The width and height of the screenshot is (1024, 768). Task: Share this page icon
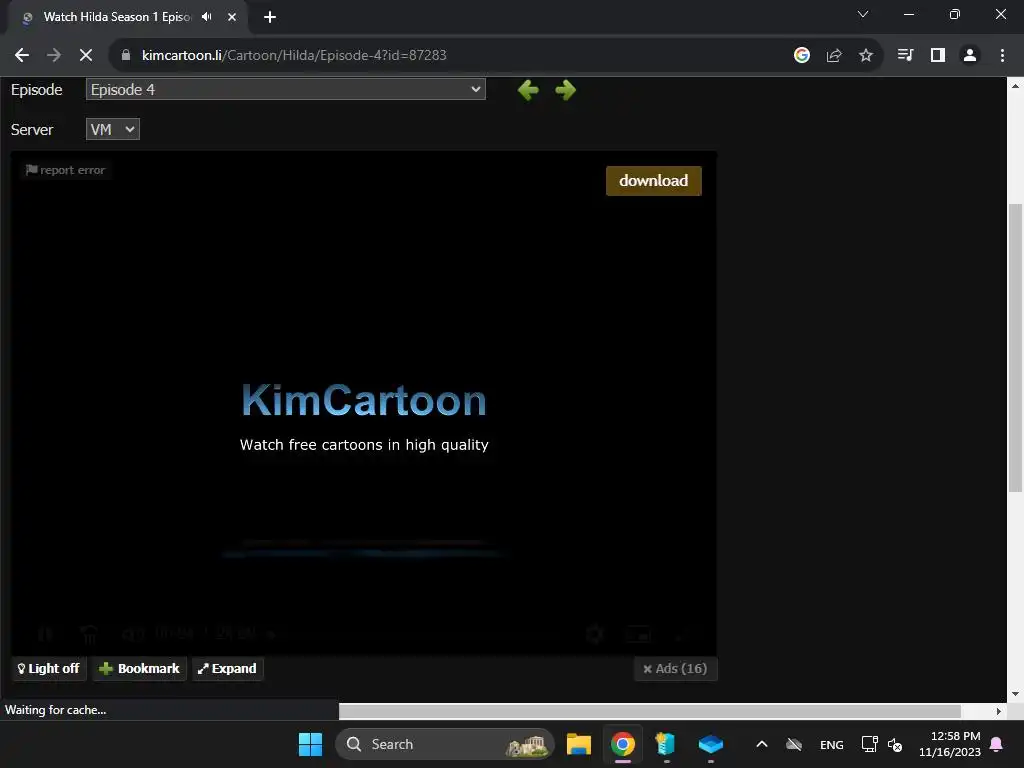tap(834, 56)
